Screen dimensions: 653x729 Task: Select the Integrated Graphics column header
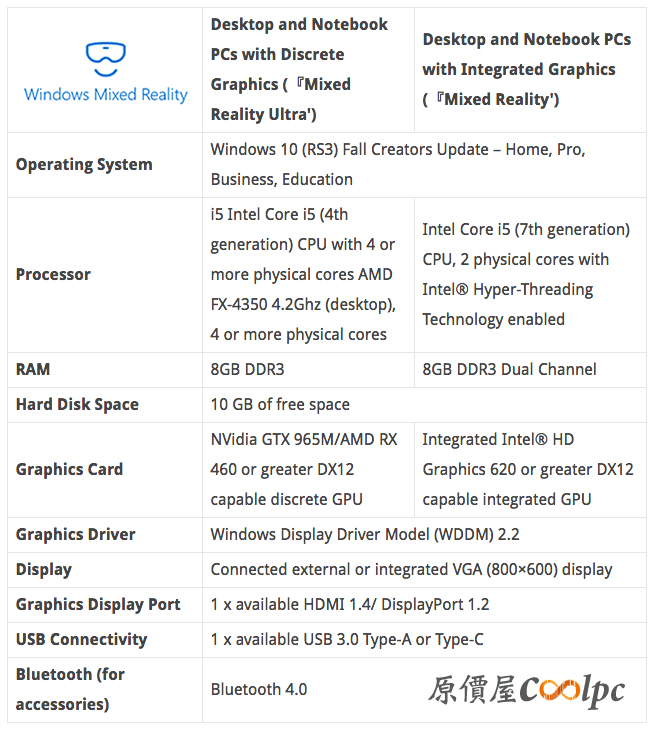coord(530,70)
